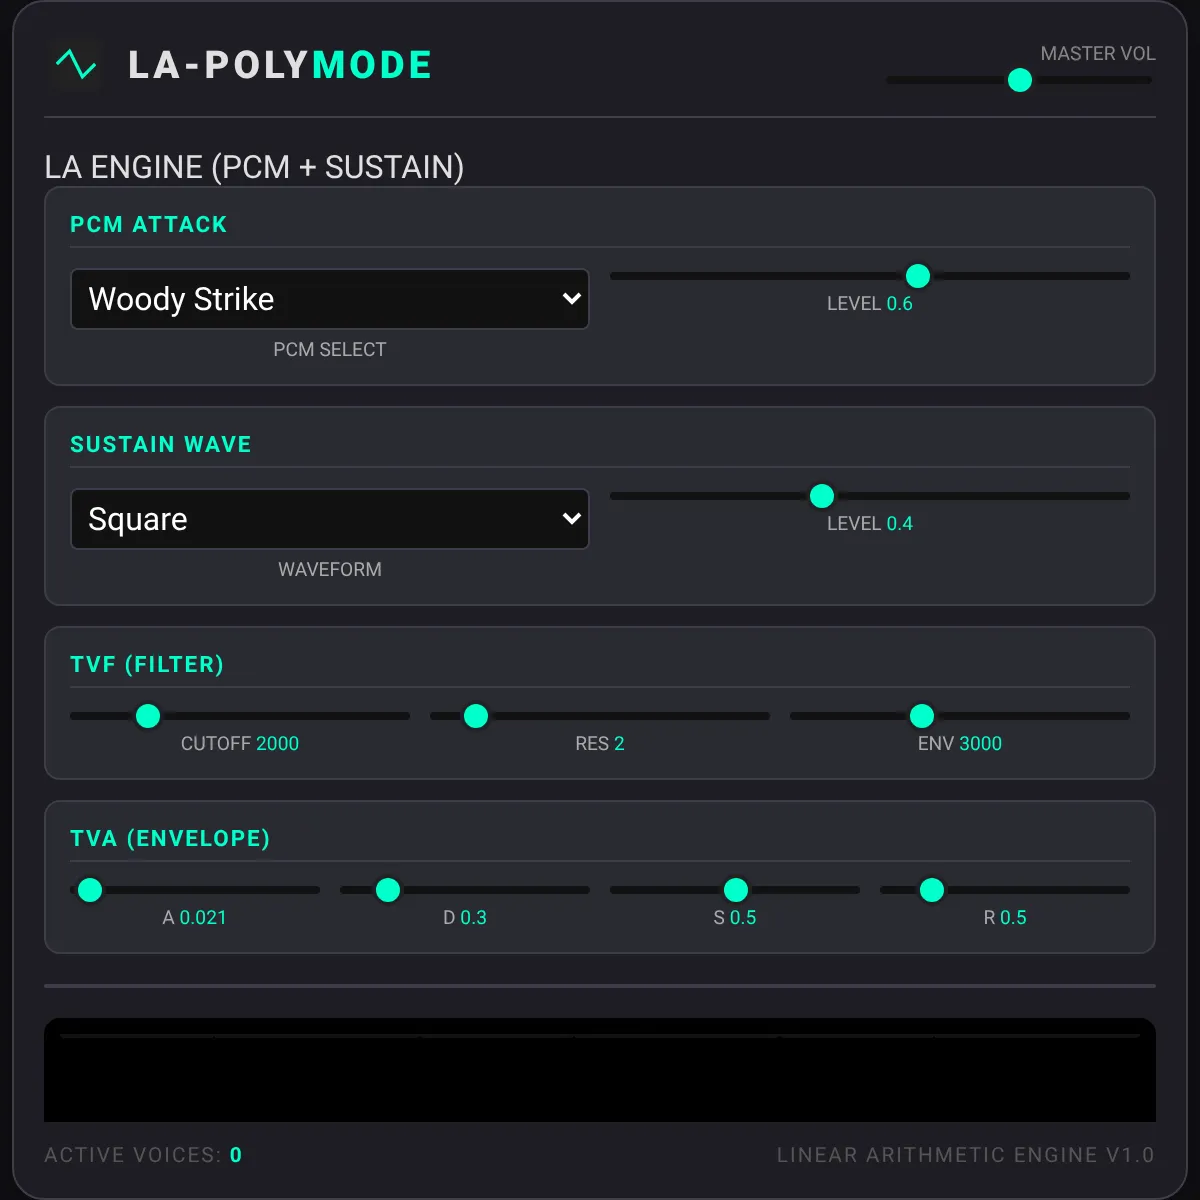This screenshot has width=1200, height=1200.
Task: Click the Sustain Wave level slider knob
Action: click(822, 496)
